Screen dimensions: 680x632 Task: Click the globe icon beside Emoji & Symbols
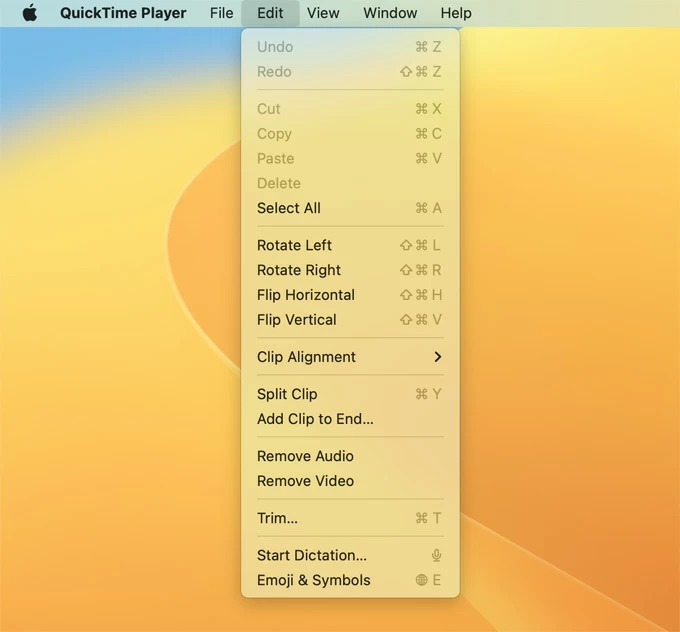(422, 581)
